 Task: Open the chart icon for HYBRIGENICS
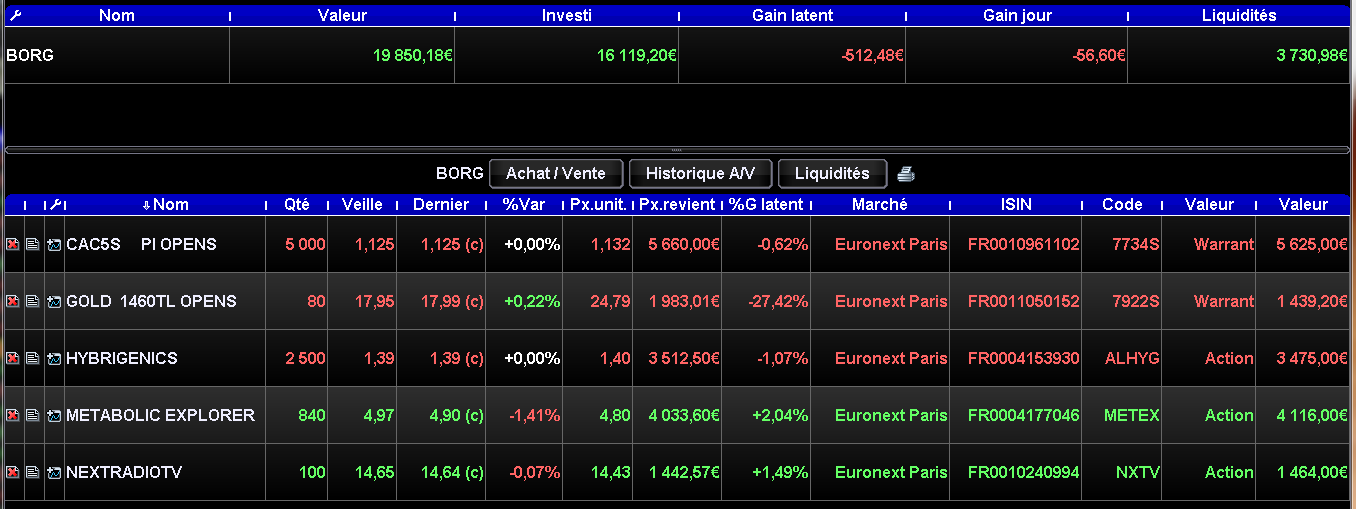coord(54,359)
